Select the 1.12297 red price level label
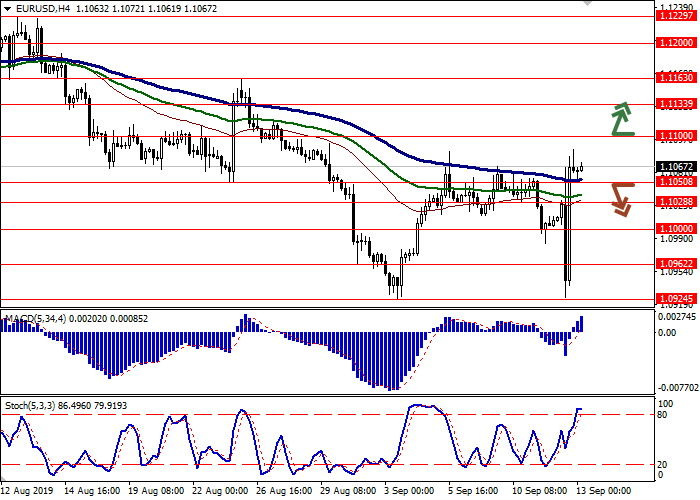700x500 pixels. click(673, 16)
